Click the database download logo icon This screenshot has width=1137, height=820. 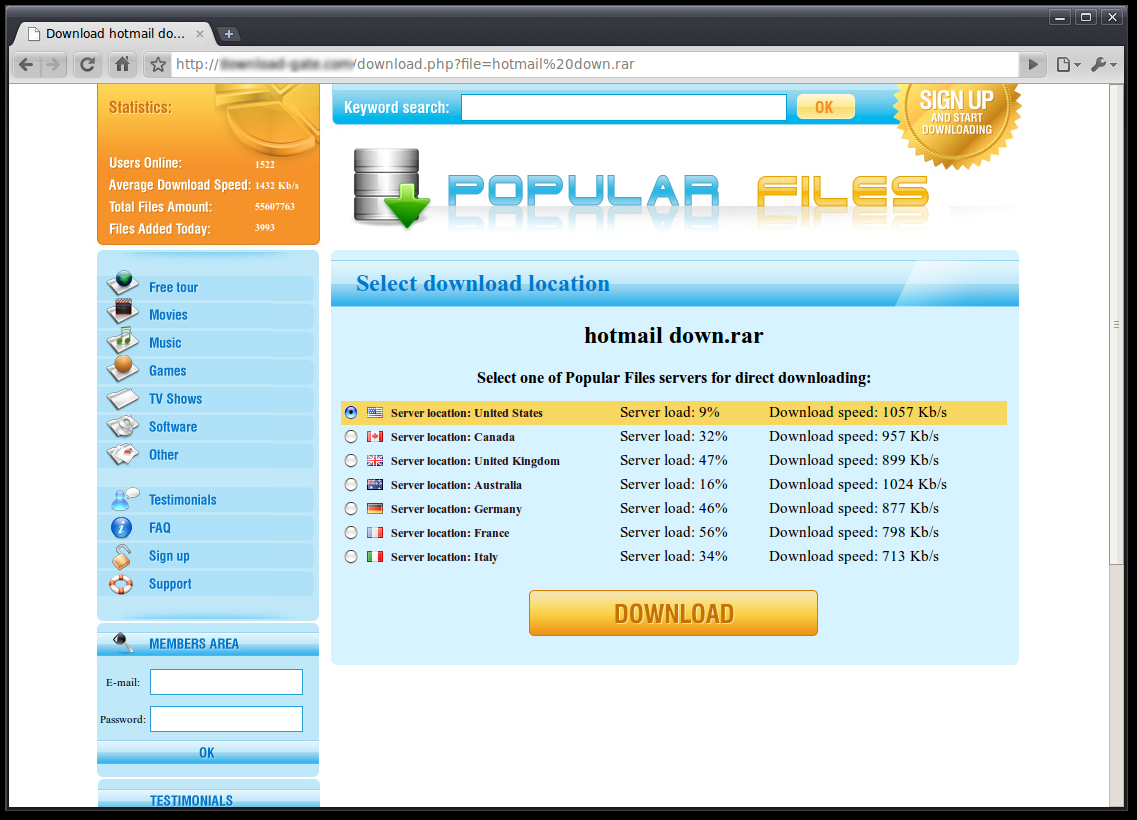(x=390, y=187)
